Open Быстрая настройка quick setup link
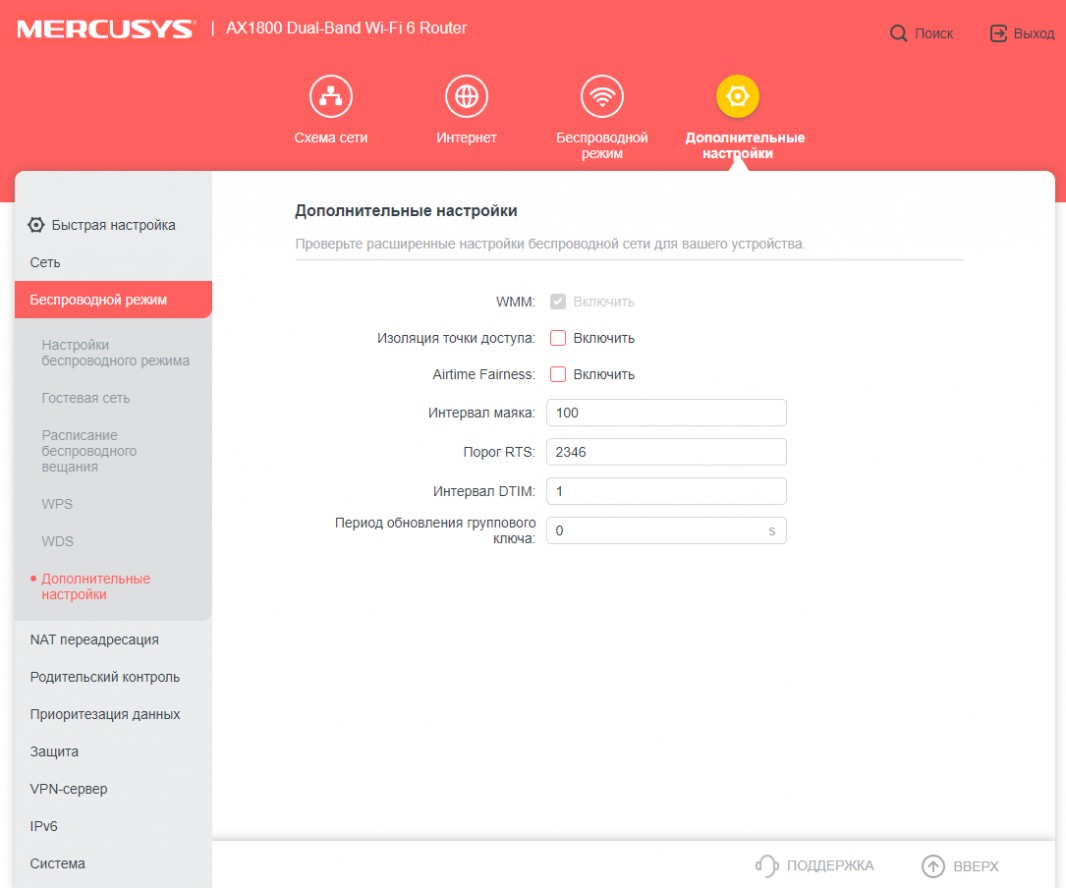 [x=112, y=225]
